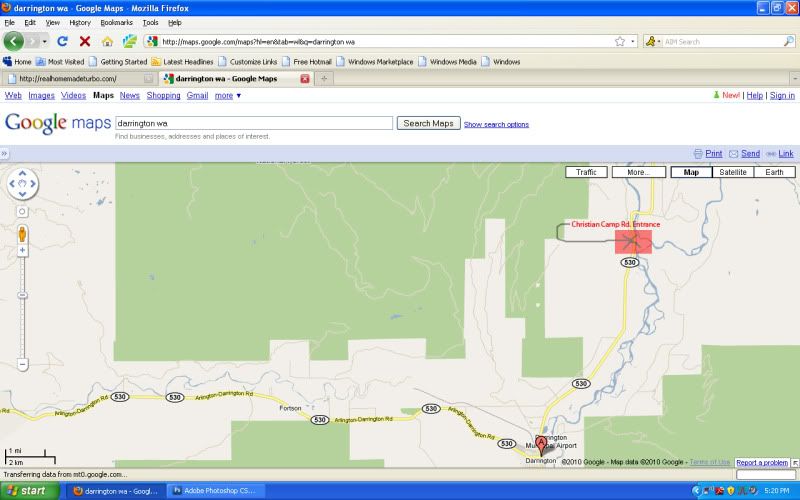800x500 pixels.
Task: Collapse the overview map corner icon
Action: point(795,463)
